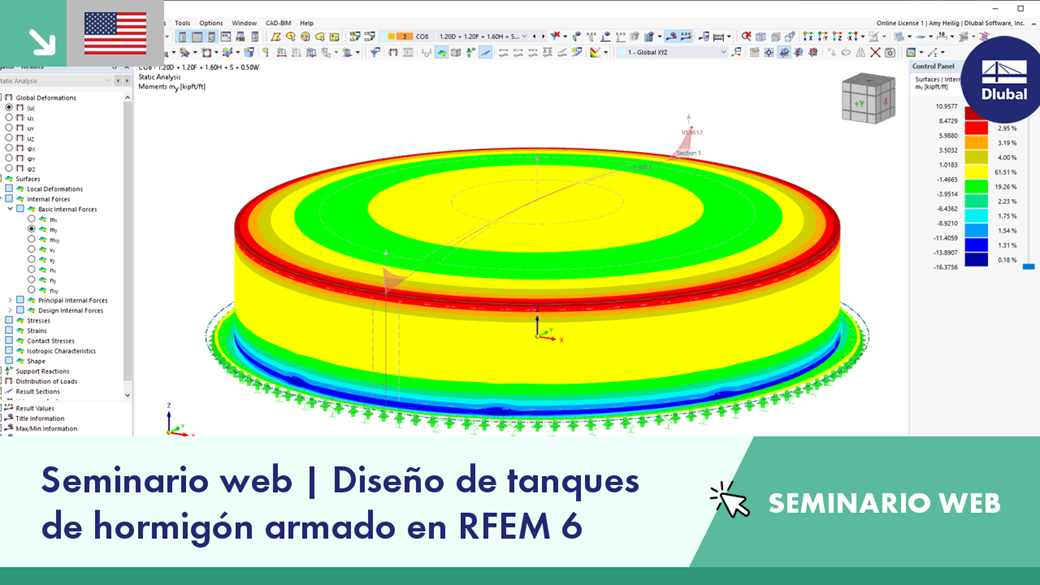Click the Title Information item
Screen dimensions: 1040x585
[40, 419]
